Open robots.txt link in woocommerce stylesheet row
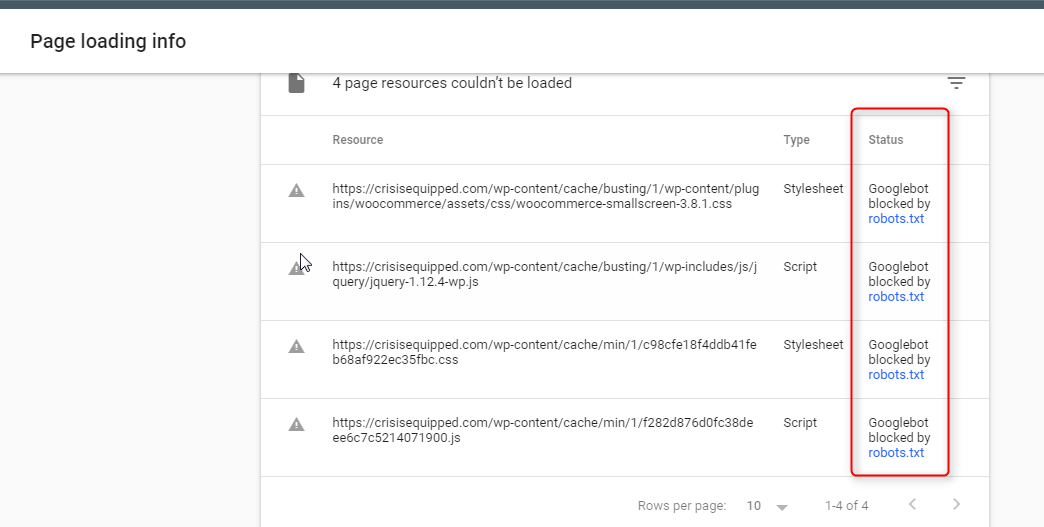Screen dimensions: 1044x527 (x=896, y=219)
